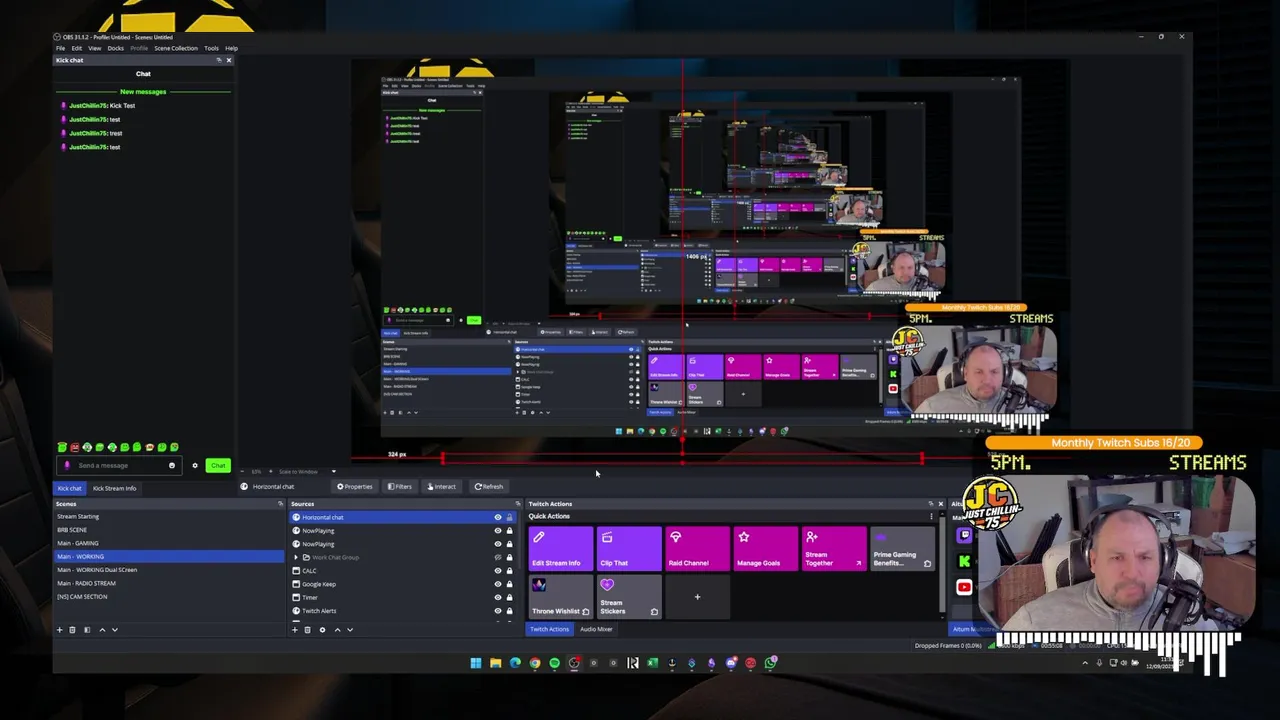Select the Twitch Actions tab
This screenshot has width=1280, height=720.
coord(549,629)
